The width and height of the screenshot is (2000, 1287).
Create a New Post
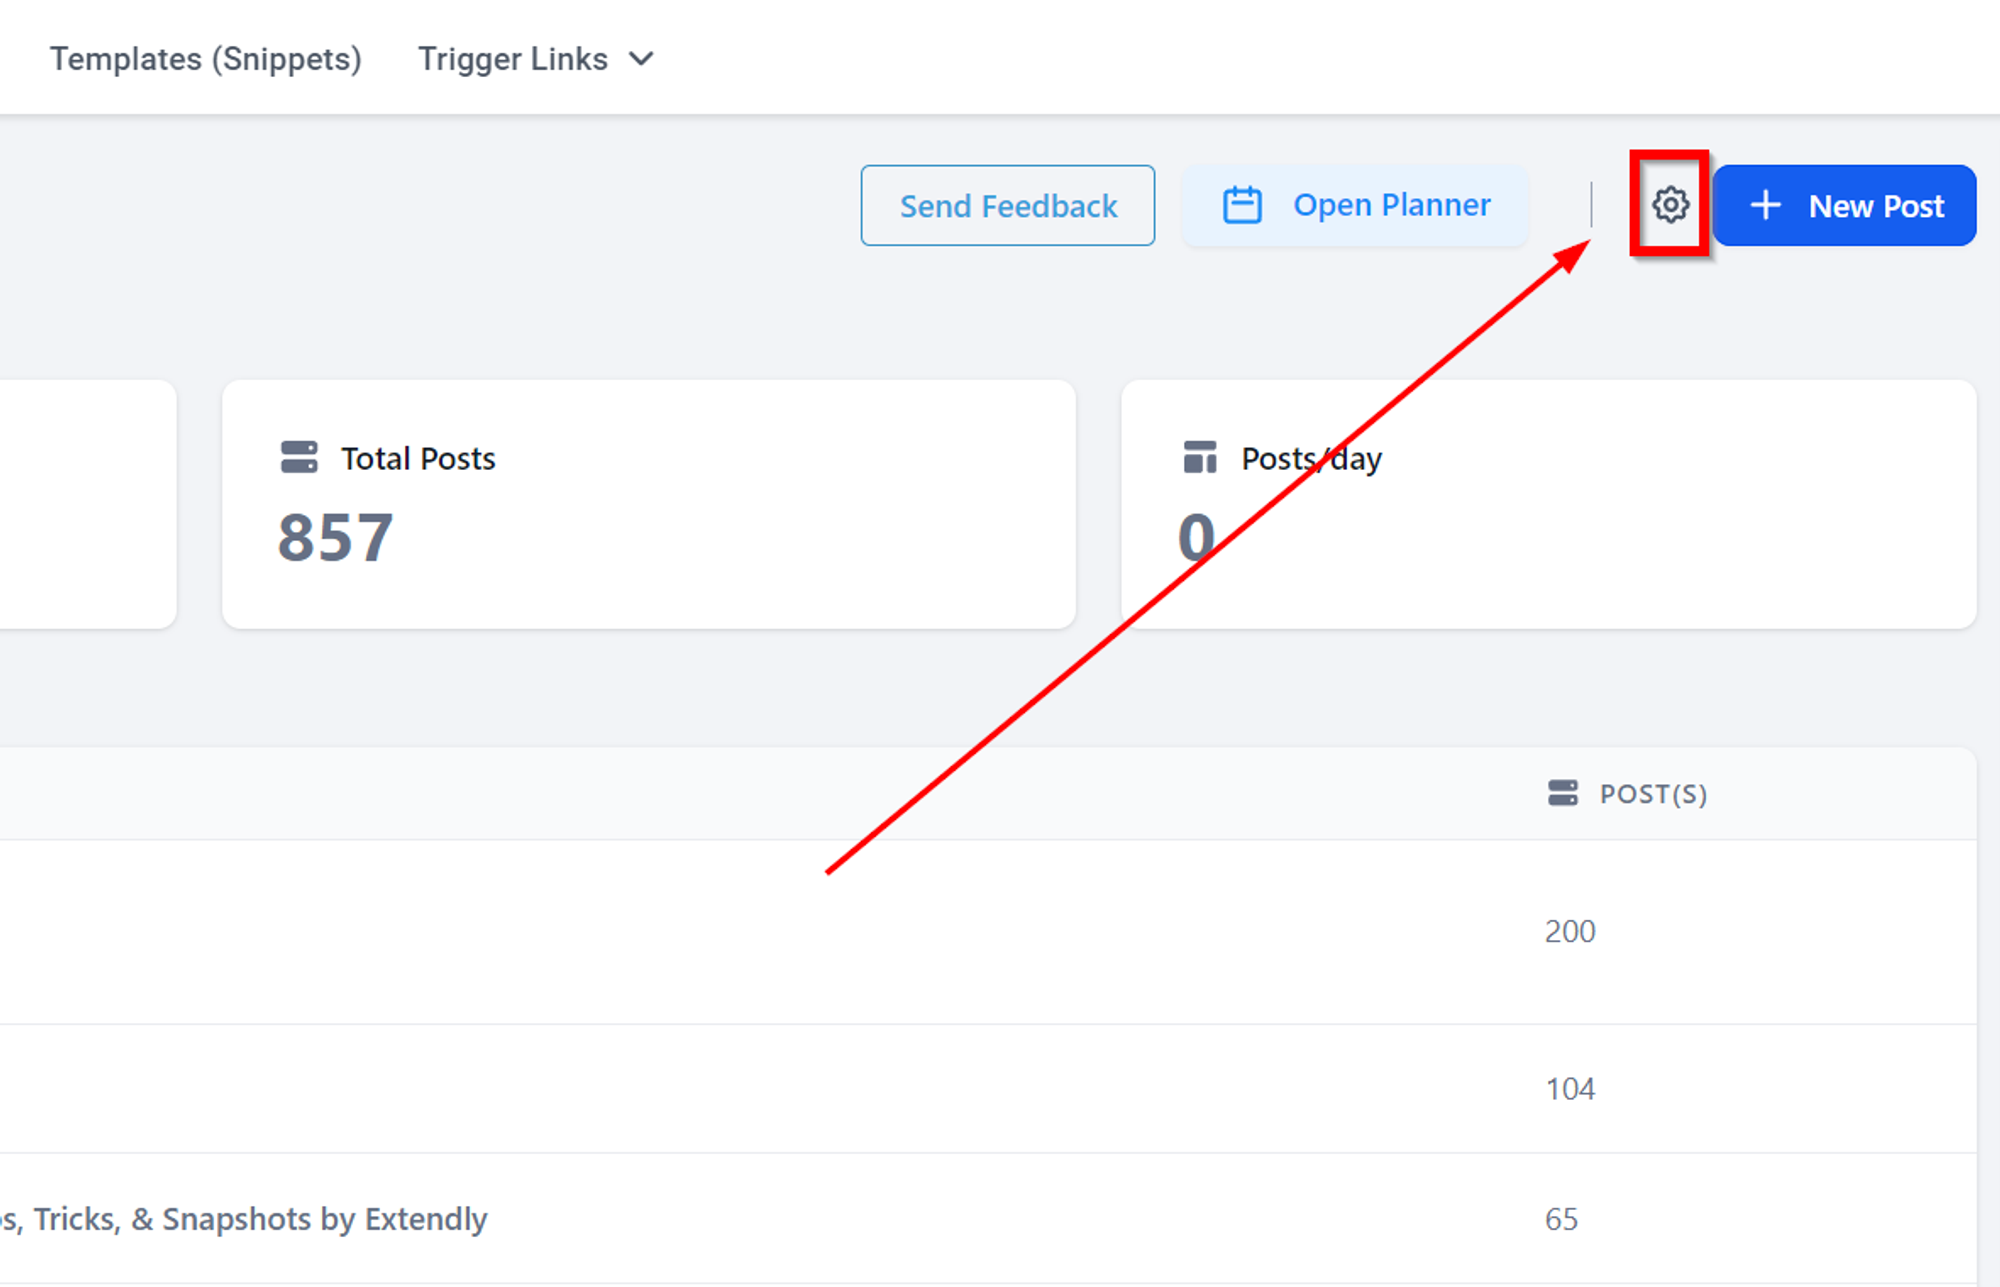pos(1844,205)
